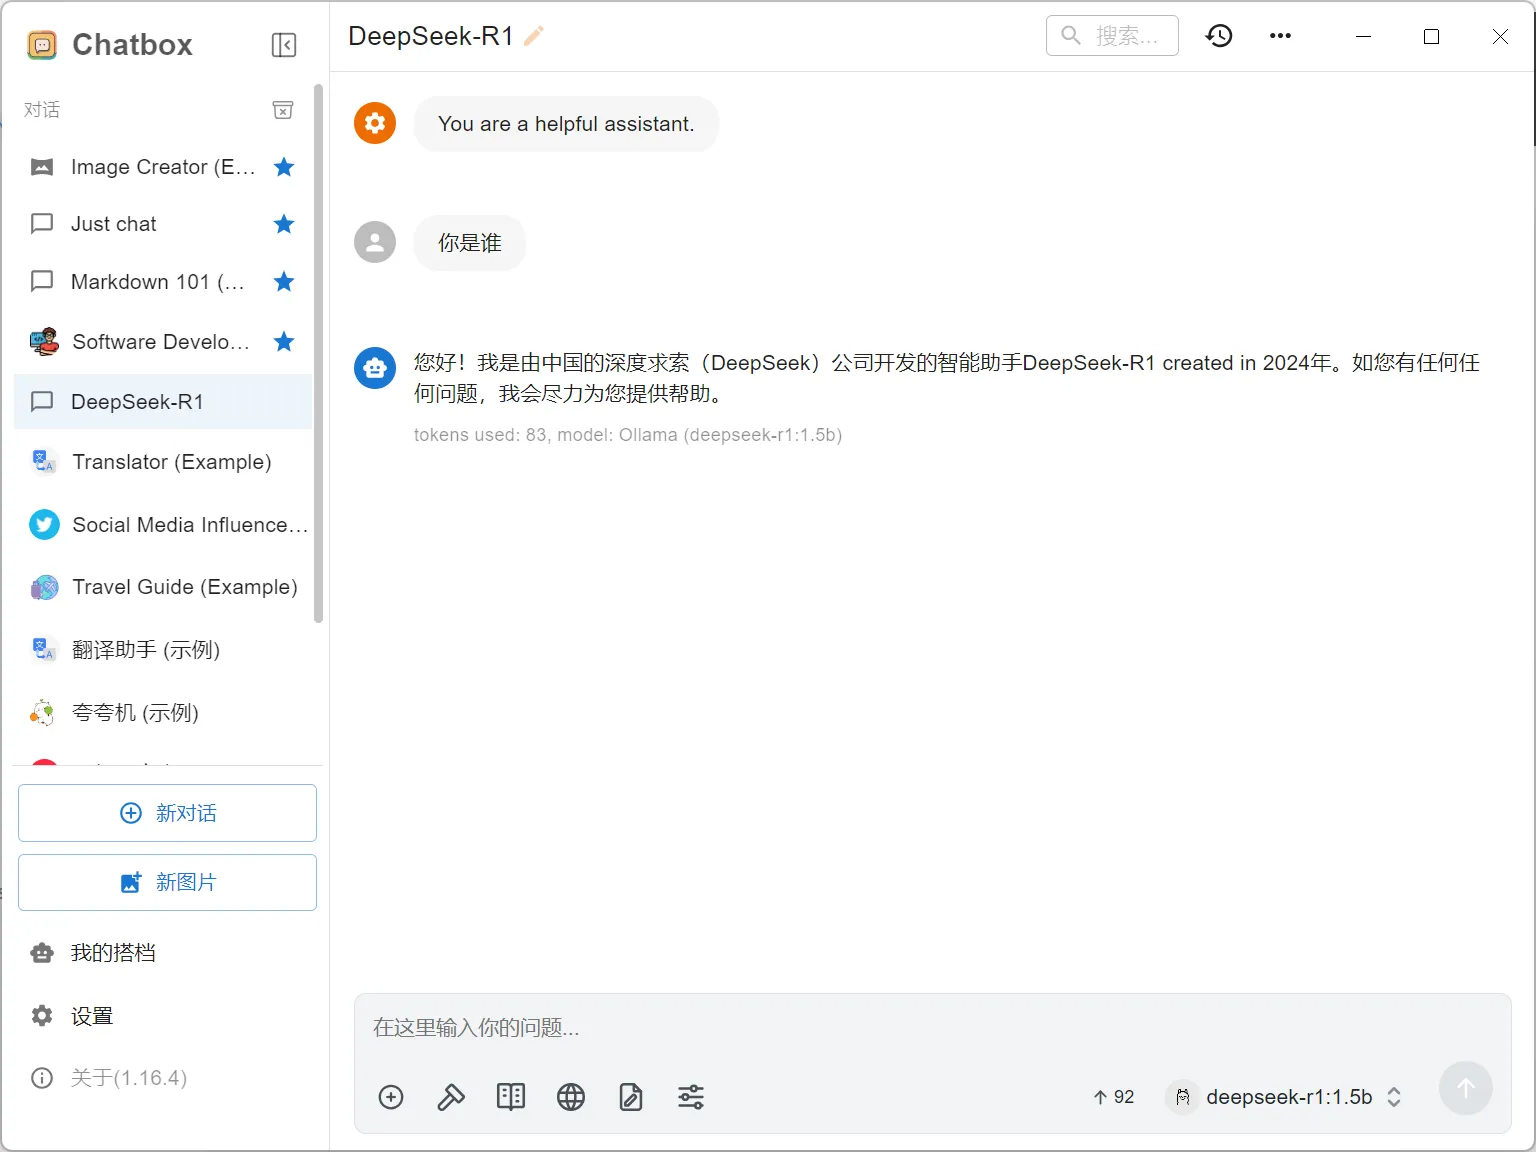Click the clear conversations archive icon
This screenshot has height=1152, width=1536.
[x=283, y=110]
